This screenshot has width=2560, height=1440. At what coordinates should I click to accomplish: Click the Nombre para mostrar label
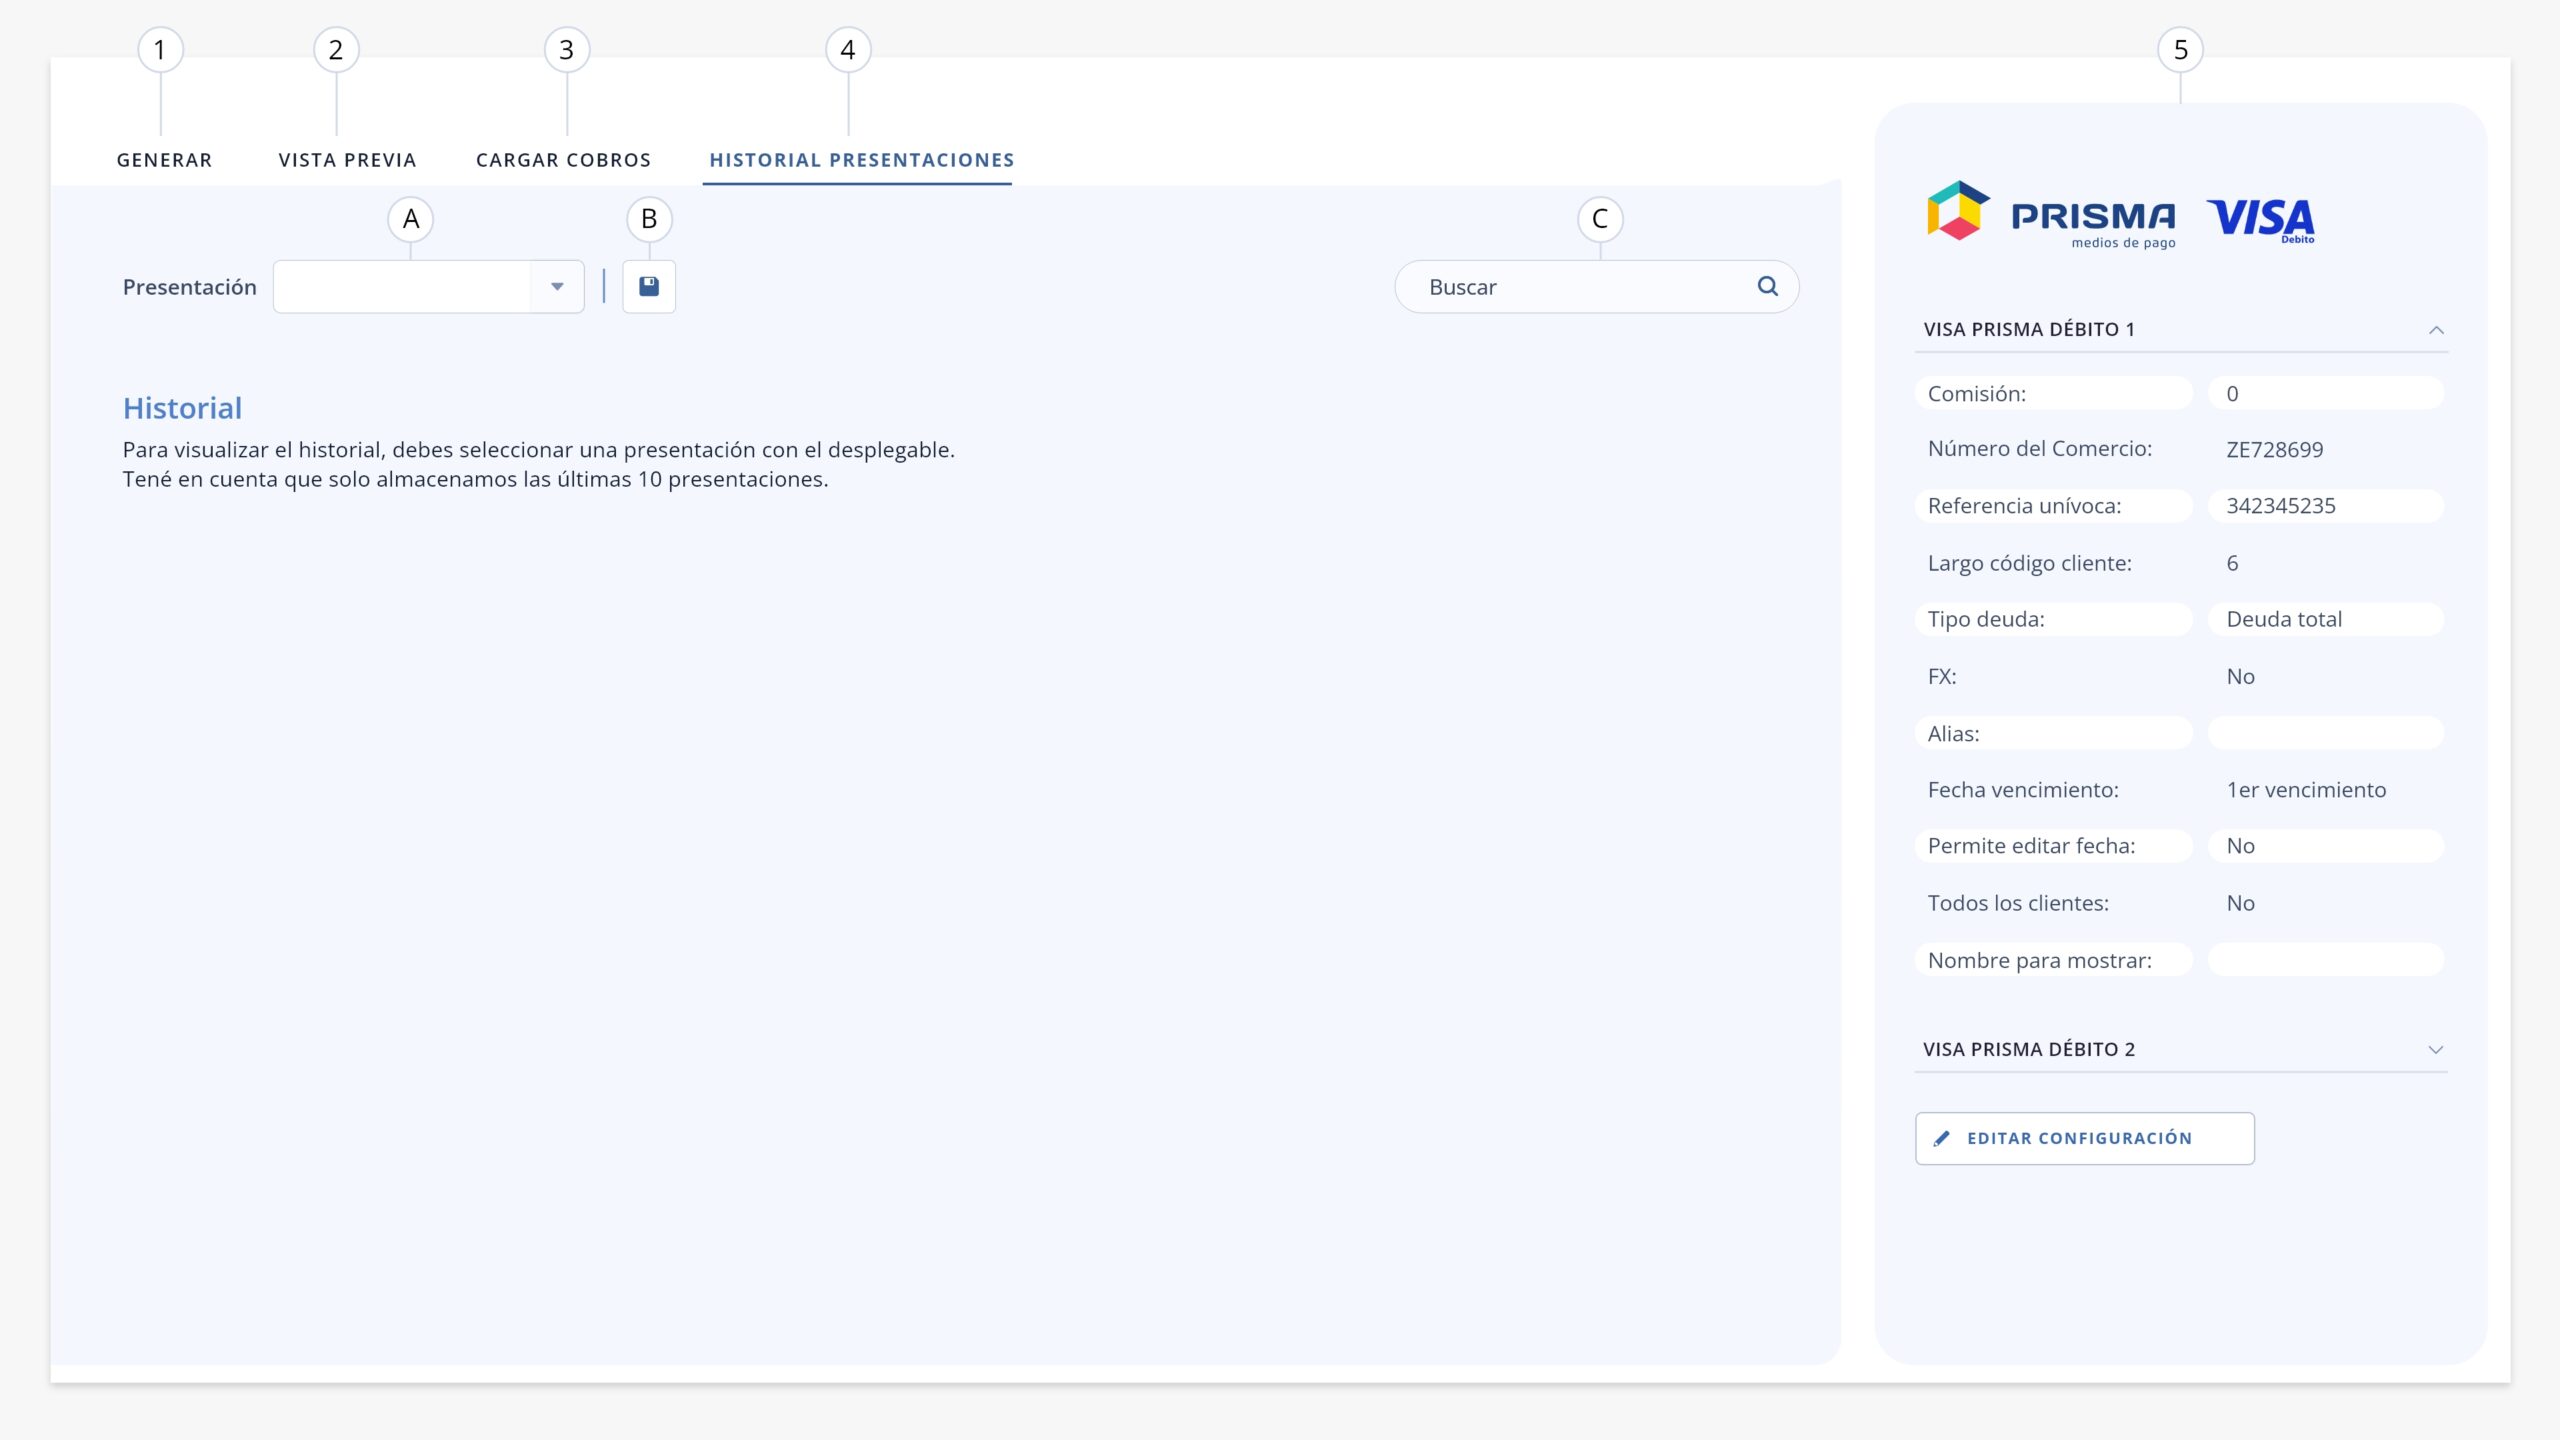coord(2039,960)
